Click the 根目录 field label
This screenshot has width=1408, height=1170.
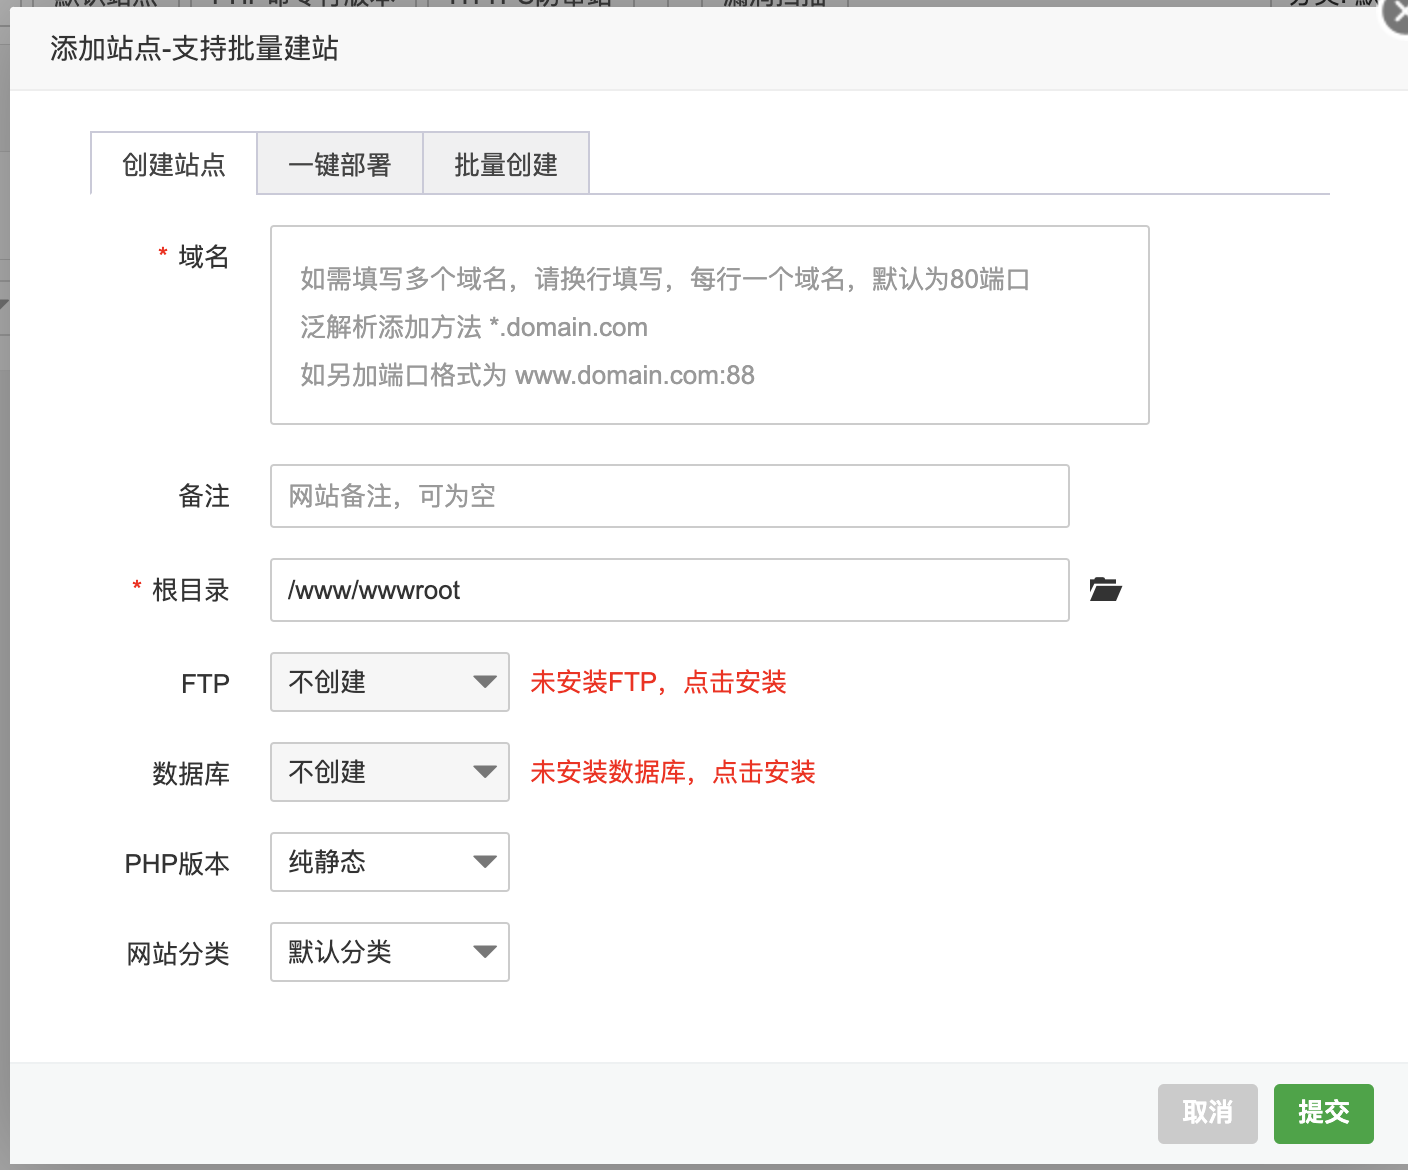190,590
